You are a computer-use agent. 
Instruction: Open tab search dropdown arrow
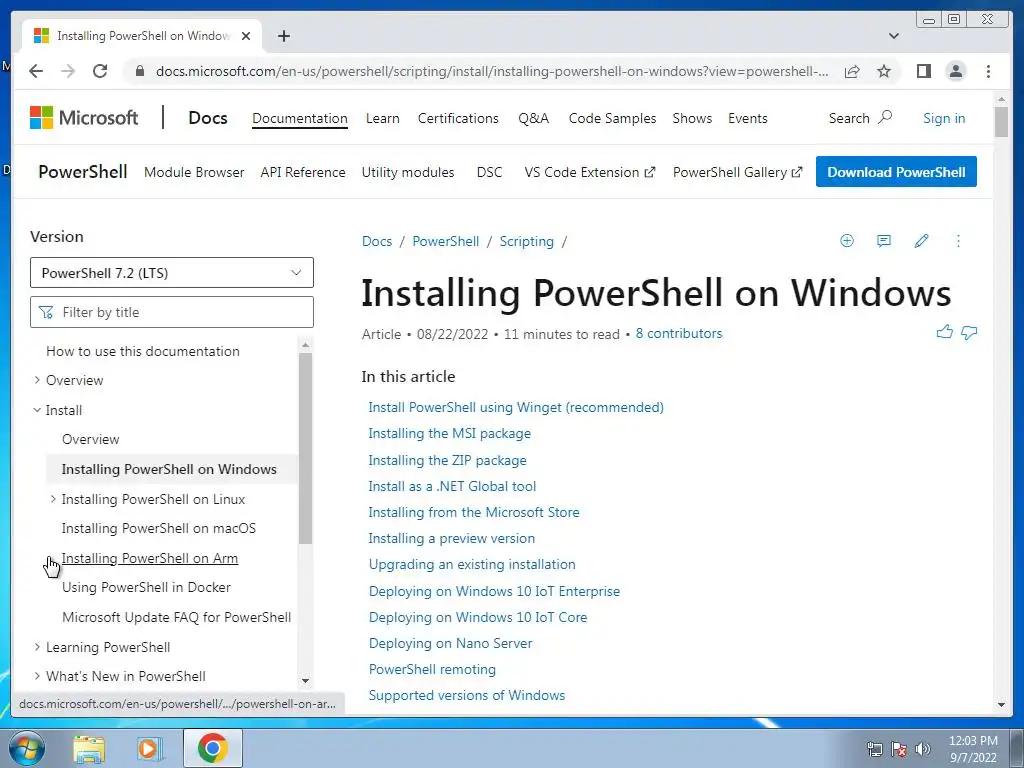894,36
